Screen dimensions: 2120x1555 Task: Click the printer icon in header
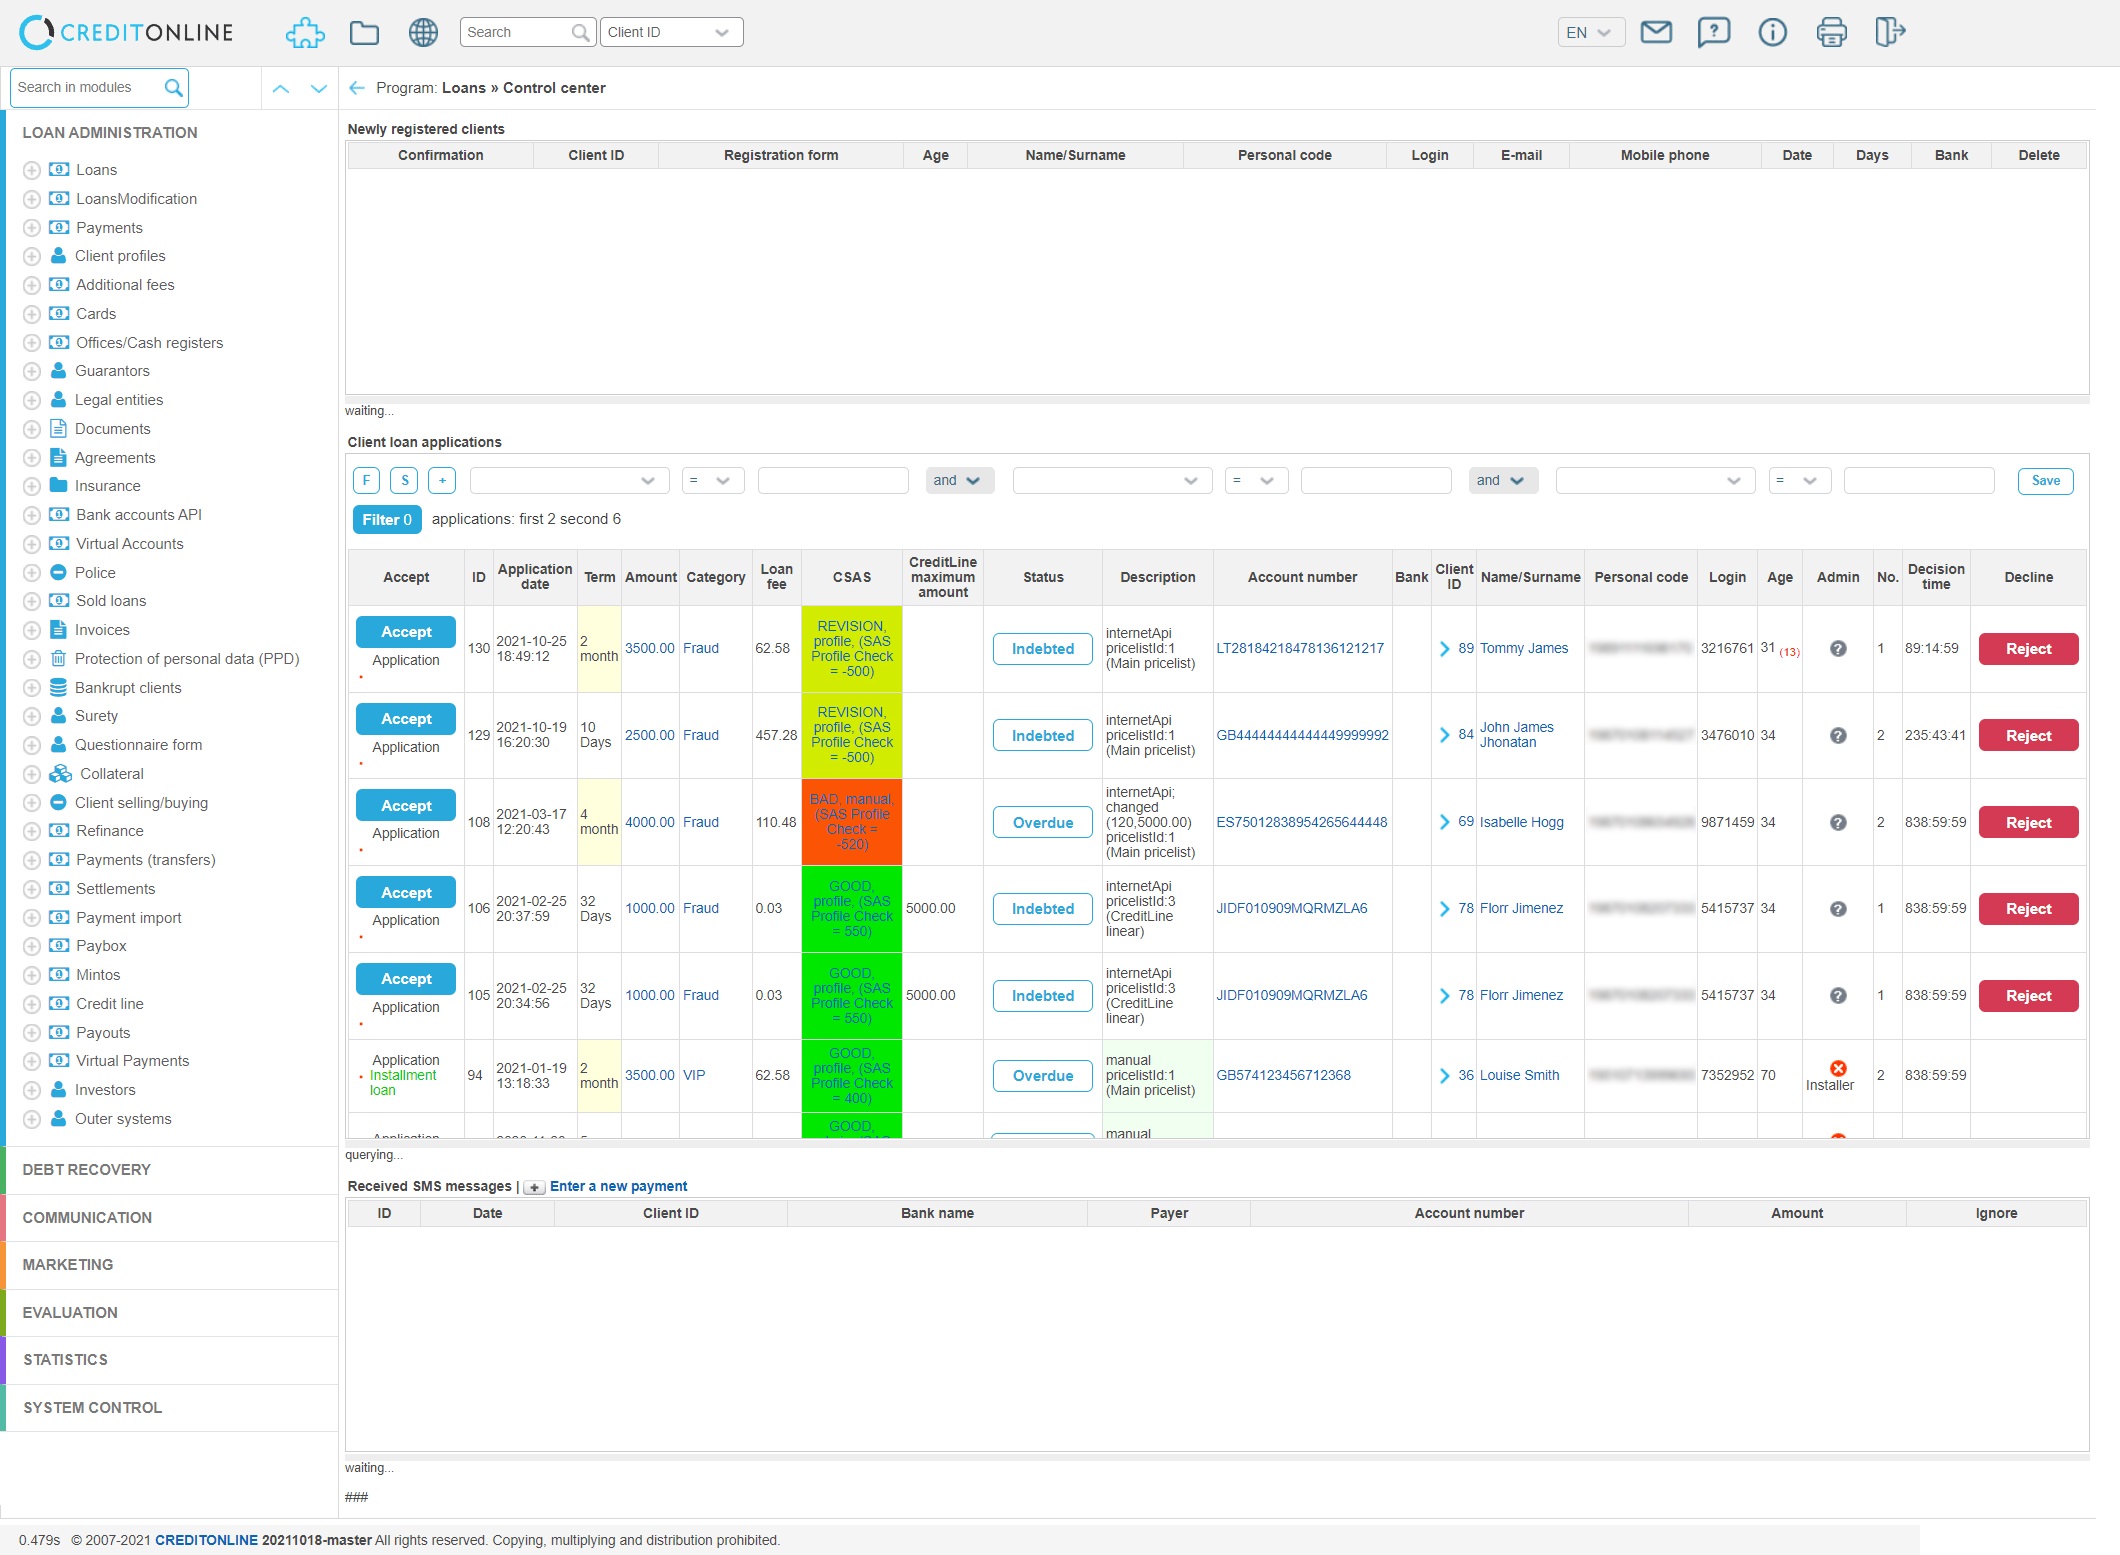tap(1831, 32)
